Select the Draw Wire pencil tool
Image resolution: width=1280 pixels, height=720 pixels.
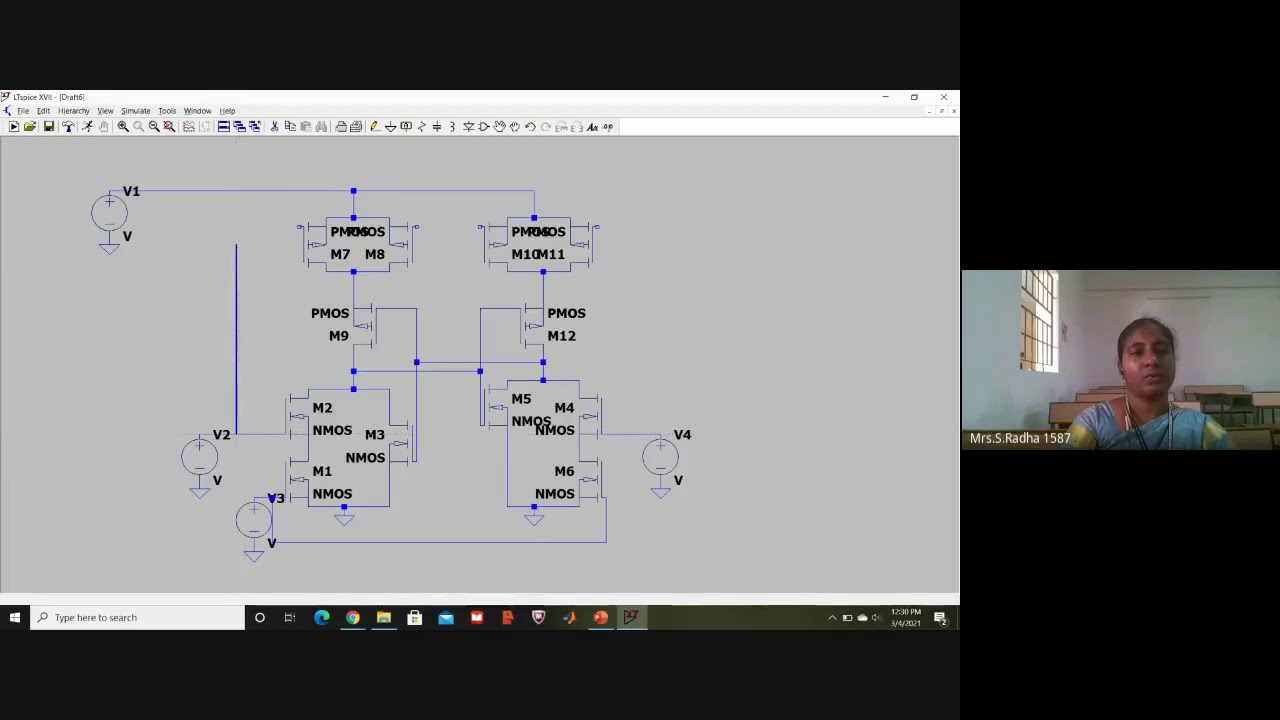point(375,127)
